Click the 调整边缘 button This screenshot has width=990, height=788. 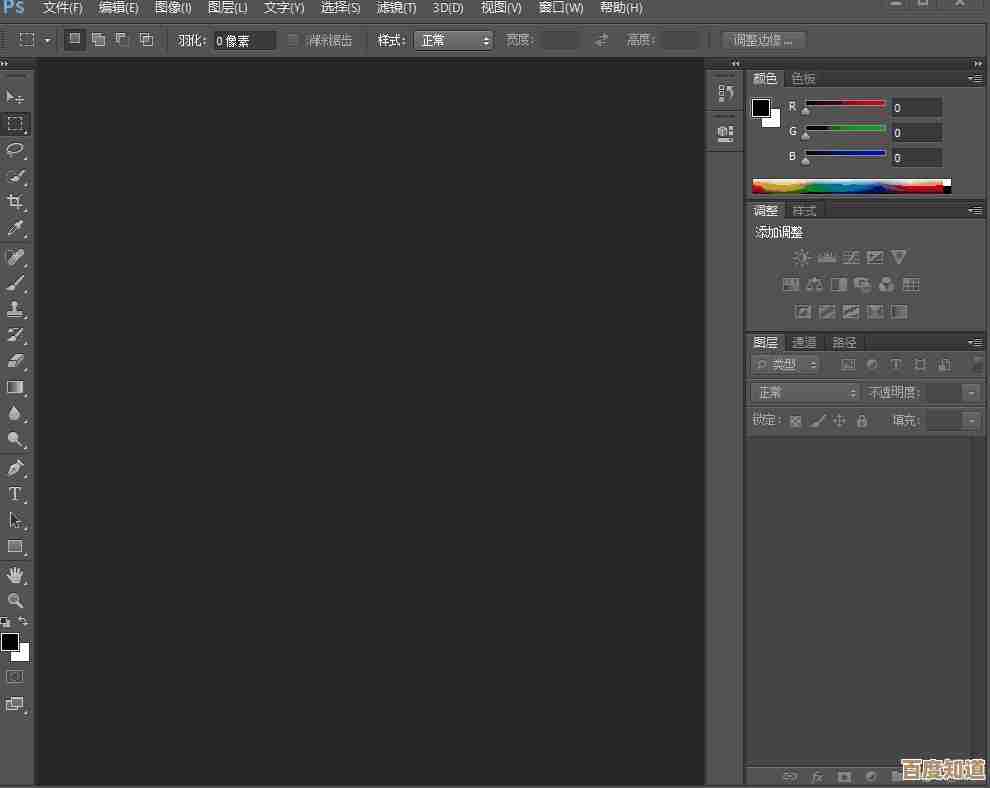[x=763, y=40]
